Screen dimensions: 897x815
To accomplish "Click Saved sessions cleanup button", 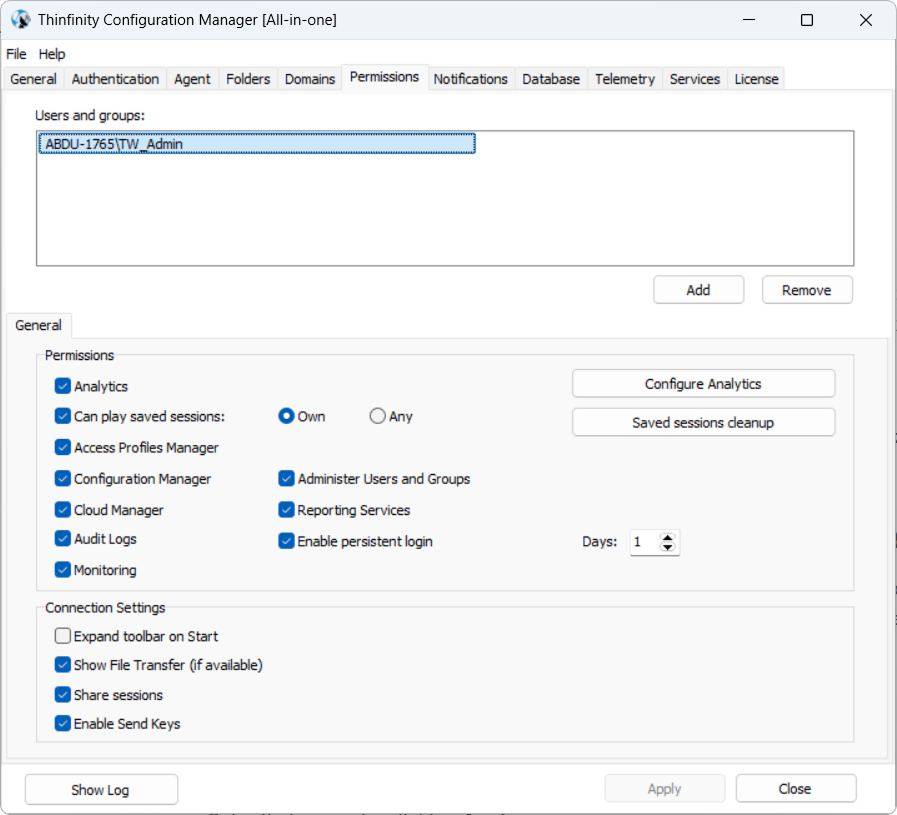I will (x=703, y=422).
